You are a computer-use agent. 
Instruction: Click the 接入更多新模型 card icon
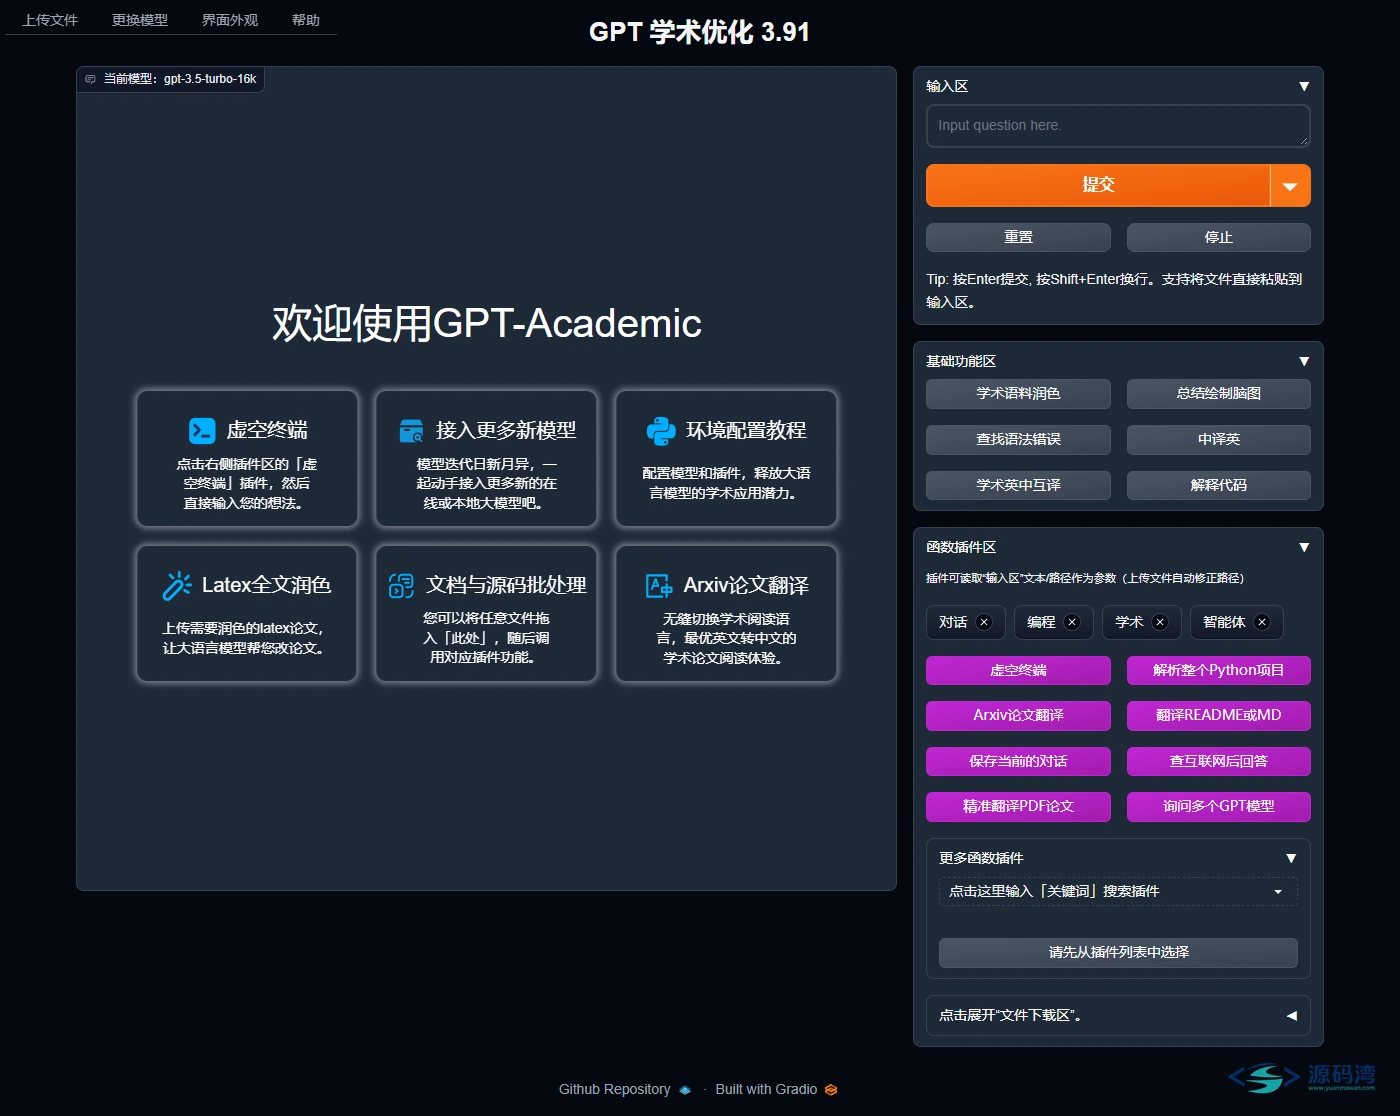[411, 431]
